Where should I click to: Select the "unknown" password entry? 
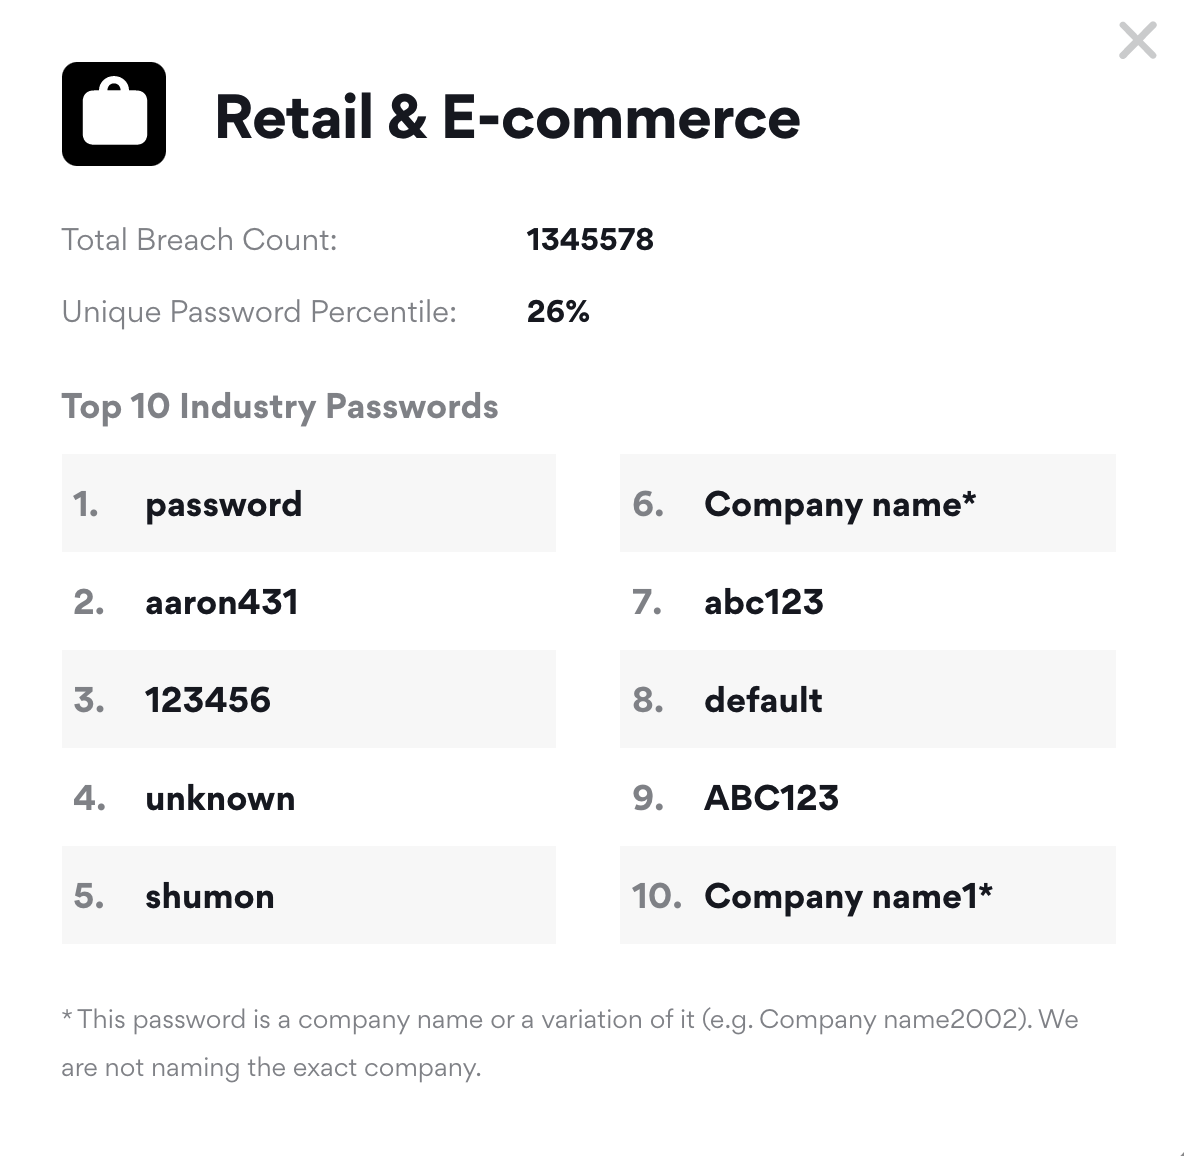(x=220, y=798)
